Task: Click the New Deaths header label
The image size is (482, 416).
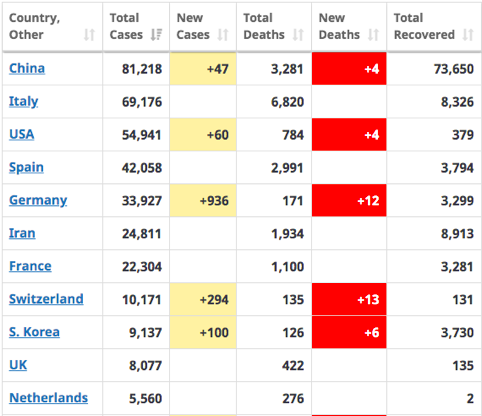Action: coord(339,26)
